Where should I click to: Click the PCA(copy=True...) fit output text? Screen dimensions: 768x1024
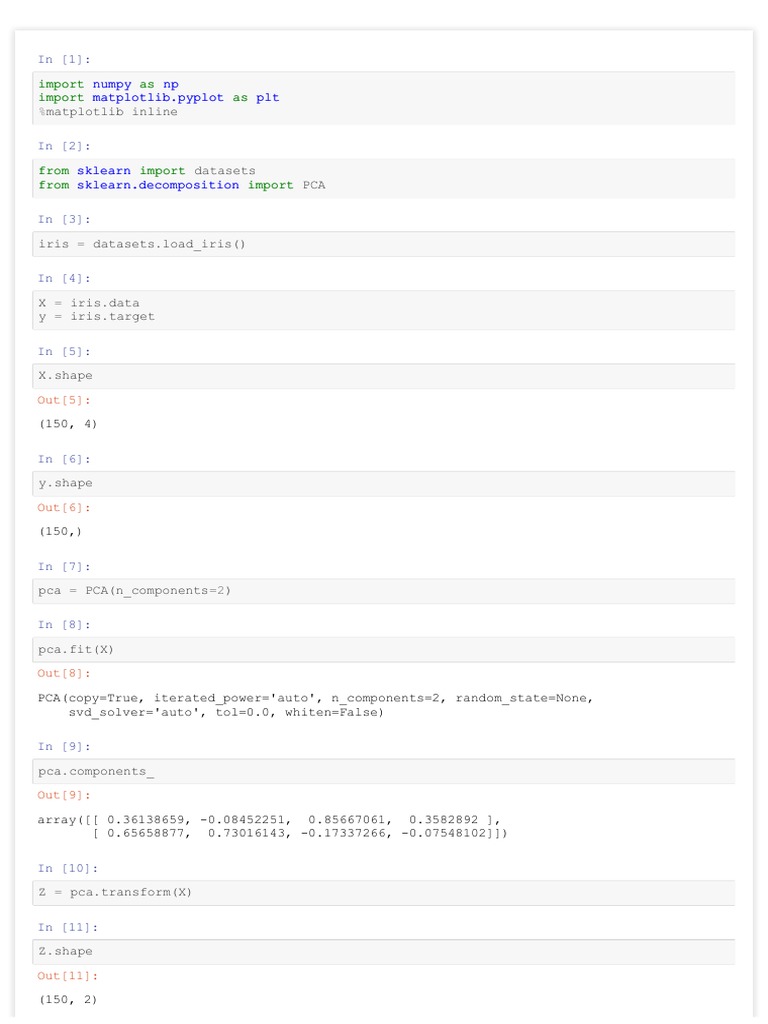(x=315, y=705)
